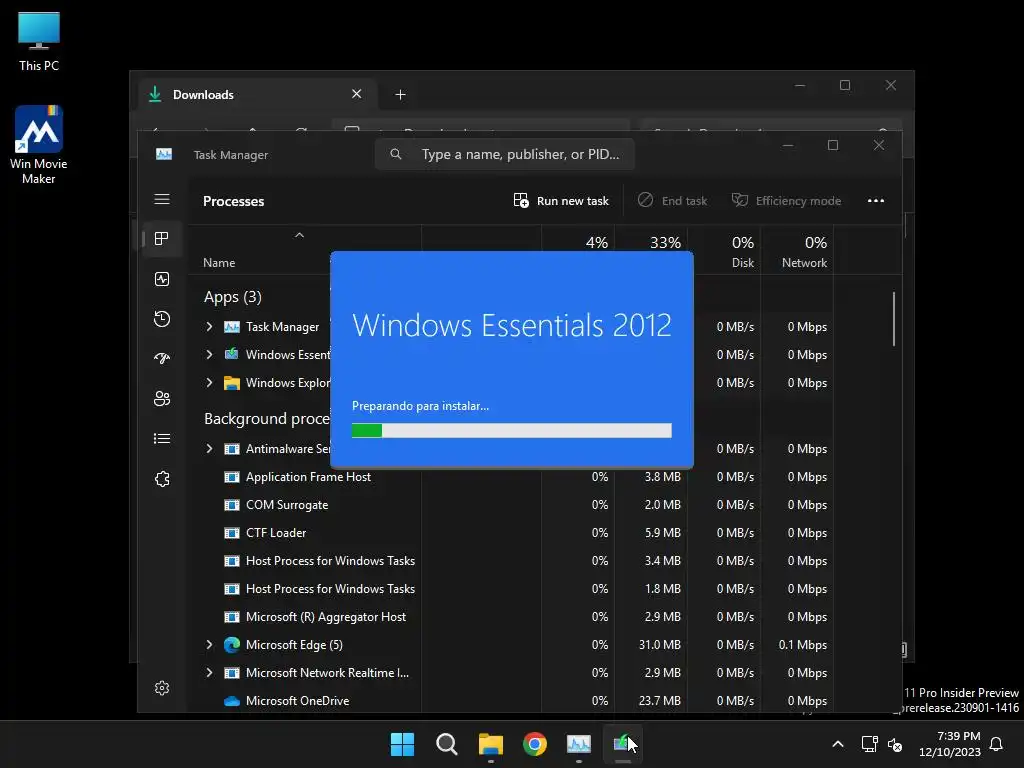Viewport: 1024px width, 768px height.
Task: Open network status tray icon
Action: coord(869,744)
